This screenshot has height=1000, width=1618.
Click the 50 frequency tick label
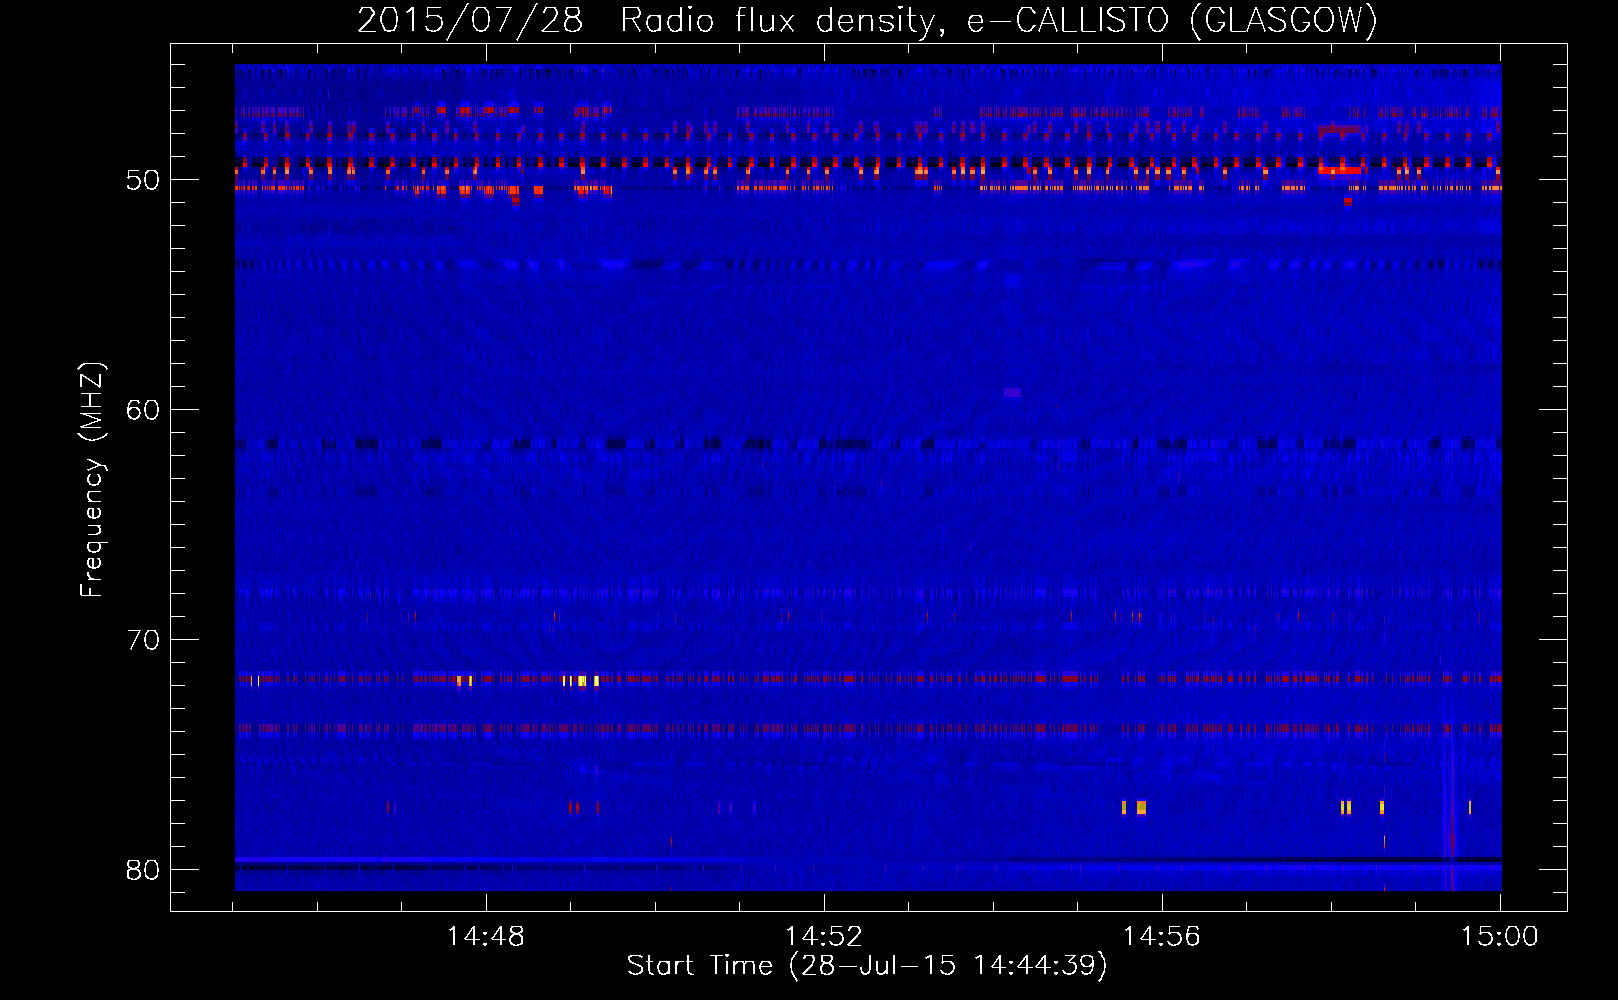[x=143, y=180]
